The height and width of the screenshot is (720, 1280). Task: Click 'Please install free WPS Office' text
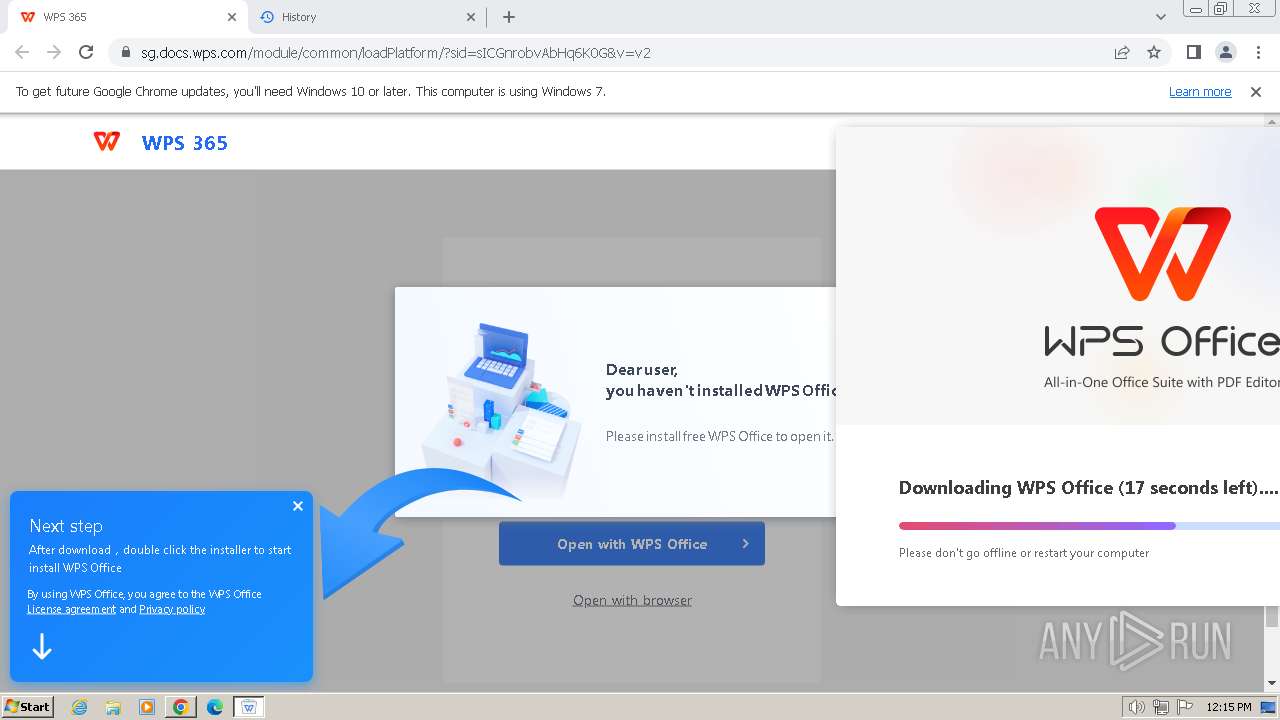pyautogui.click(x=720, y=436)
